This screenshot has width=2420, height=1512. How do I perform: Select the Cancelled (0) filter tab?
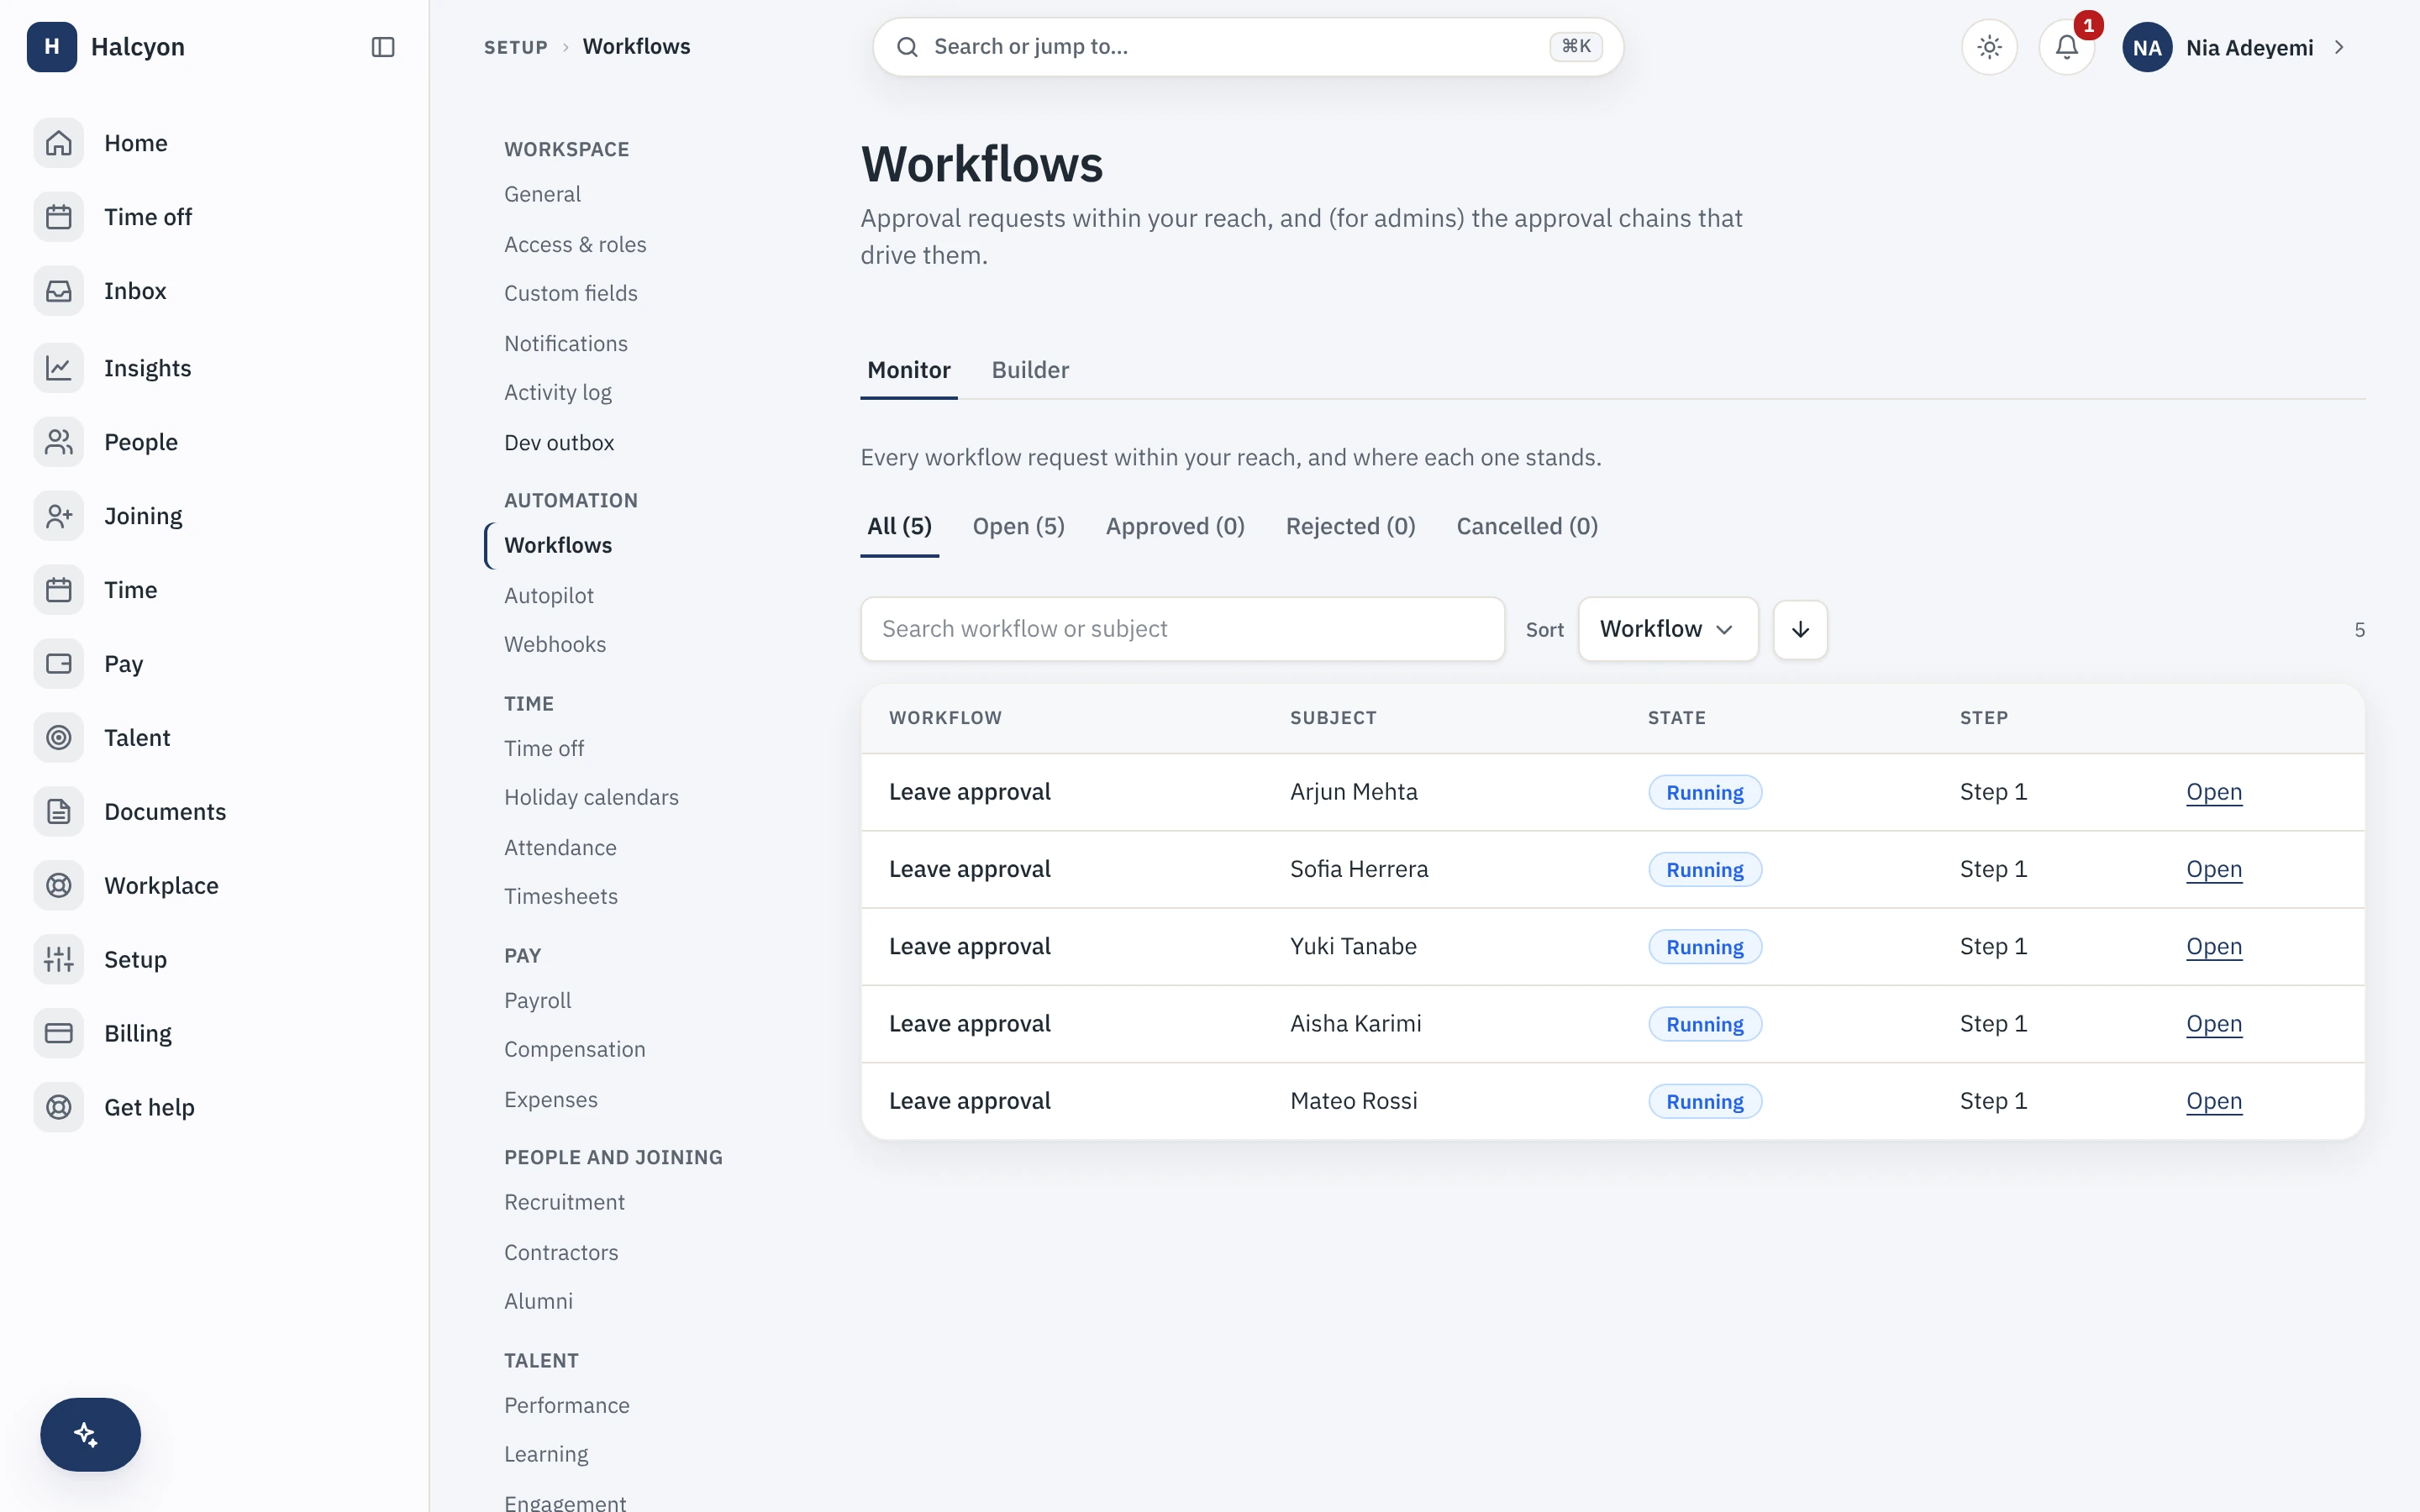[x=1527, y=527]
